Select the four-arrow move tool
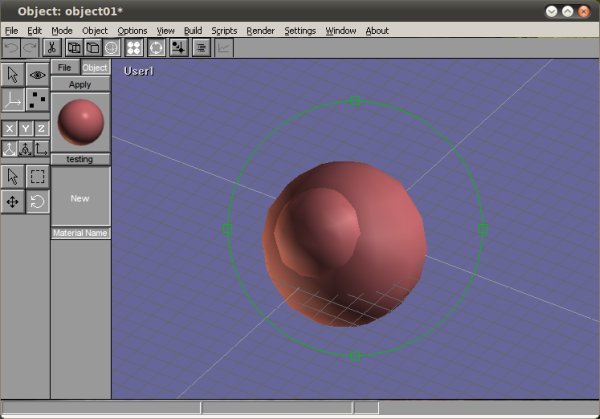The height and width of the screenshot is (419, 600). point(13,202)
